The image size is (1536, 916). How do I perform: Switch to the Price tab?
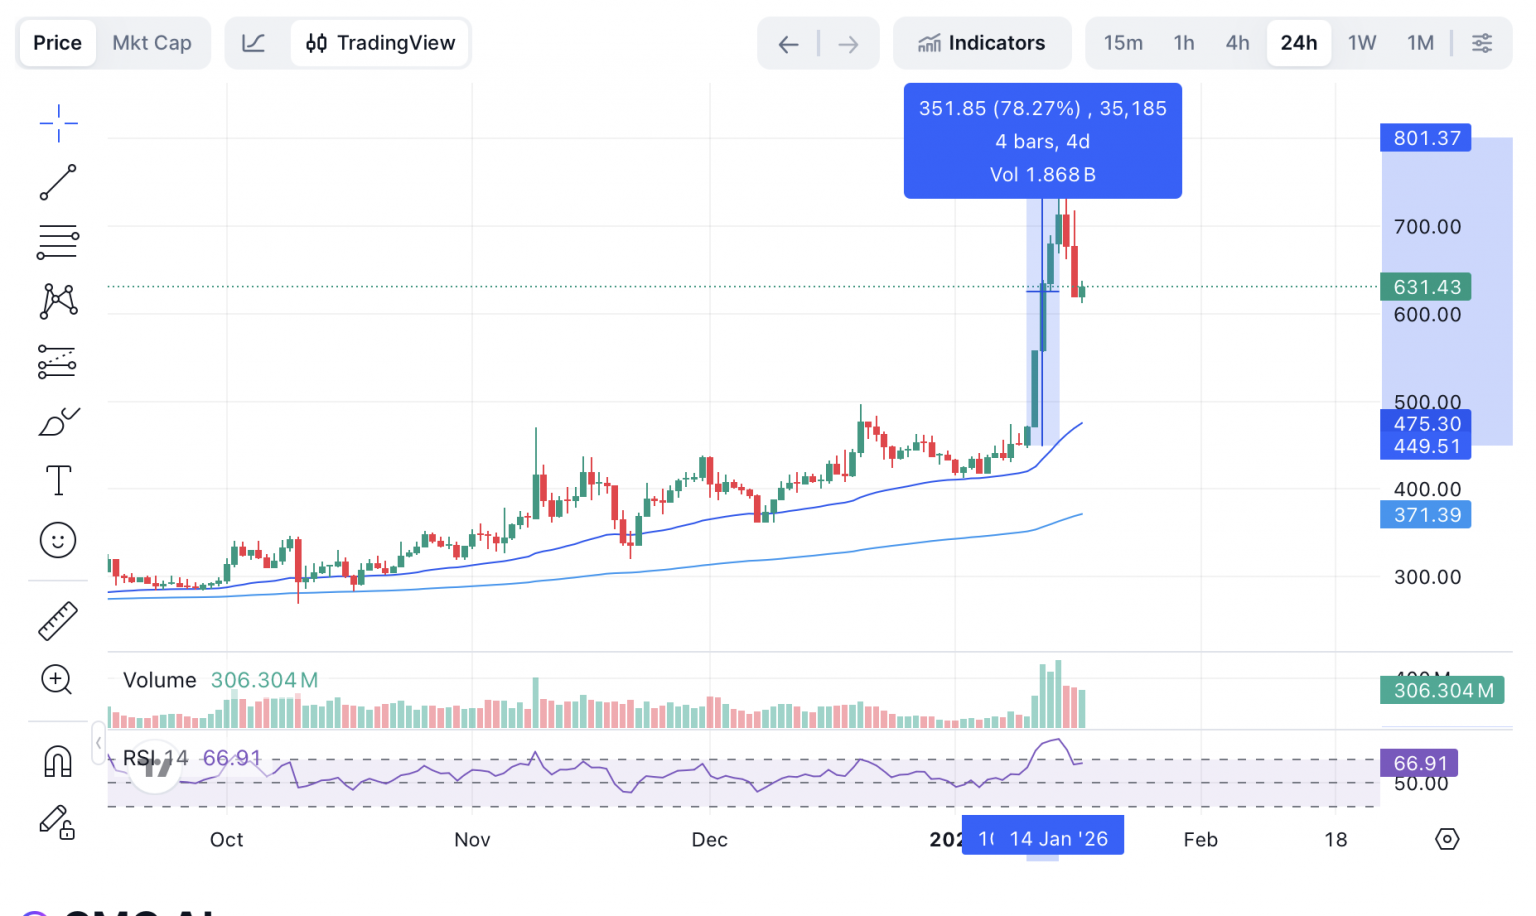click(57, 43)
